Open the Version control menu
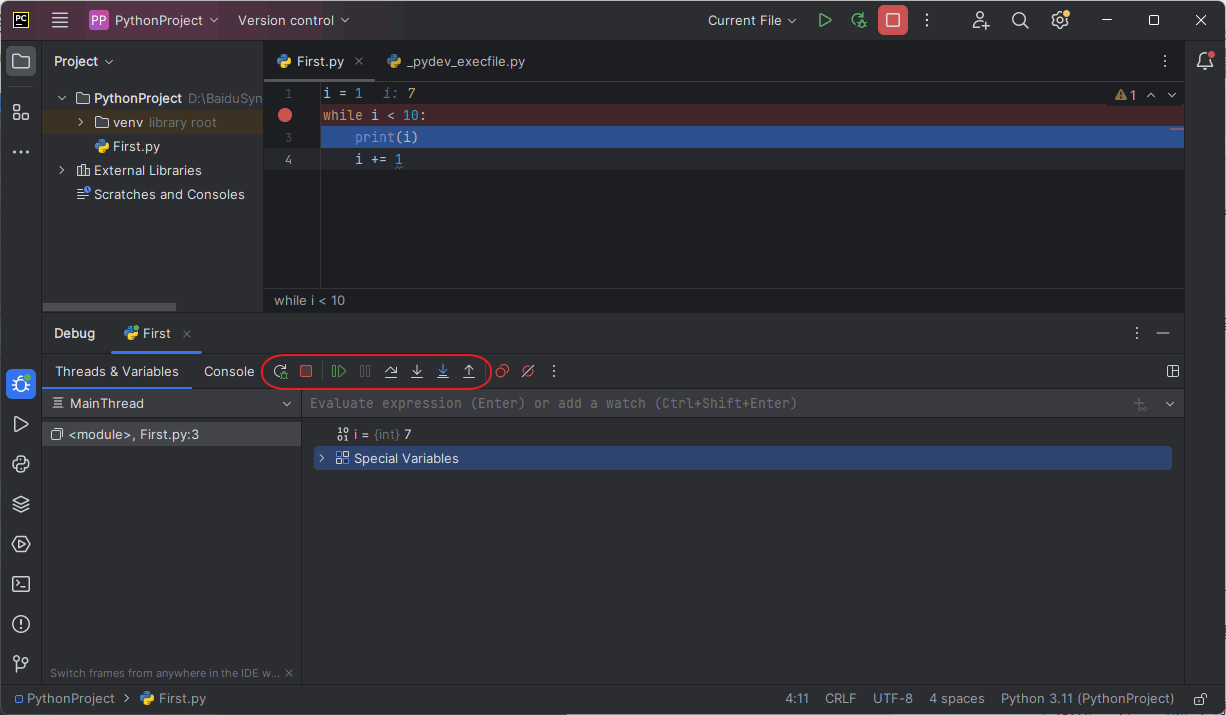Image resolution: width=1226 pixels, height=715 pixels. tap(294, 20)
